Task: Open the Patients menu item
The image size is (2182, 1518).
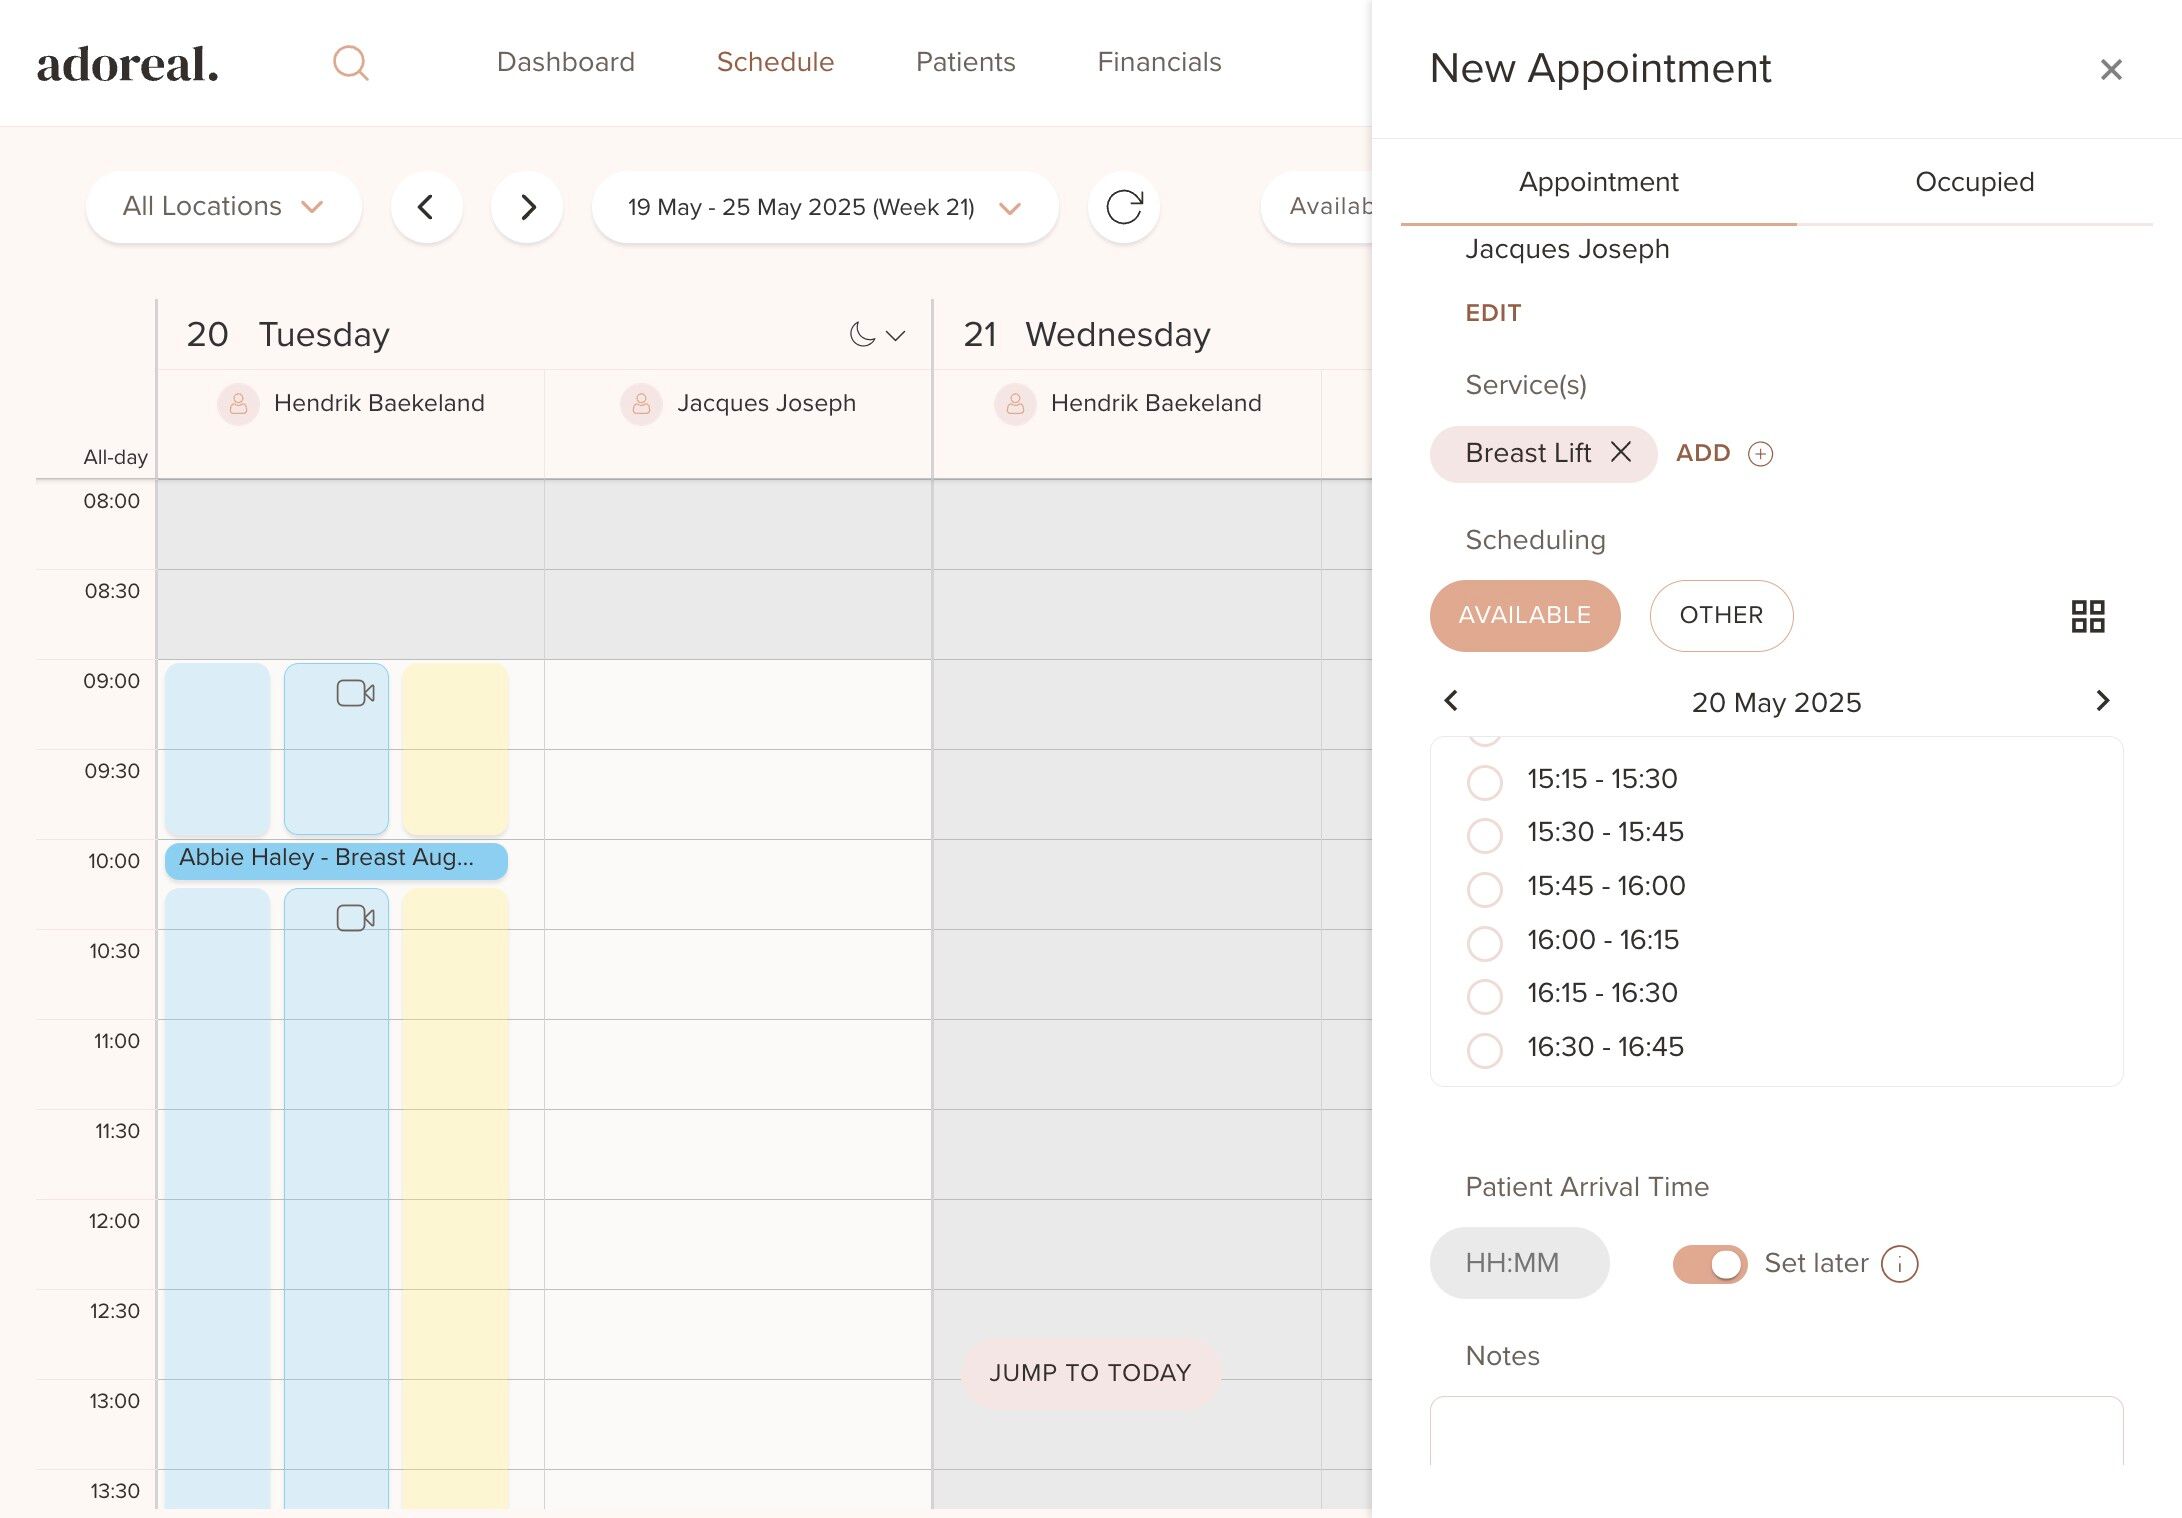Action: (x=964, y=62)
